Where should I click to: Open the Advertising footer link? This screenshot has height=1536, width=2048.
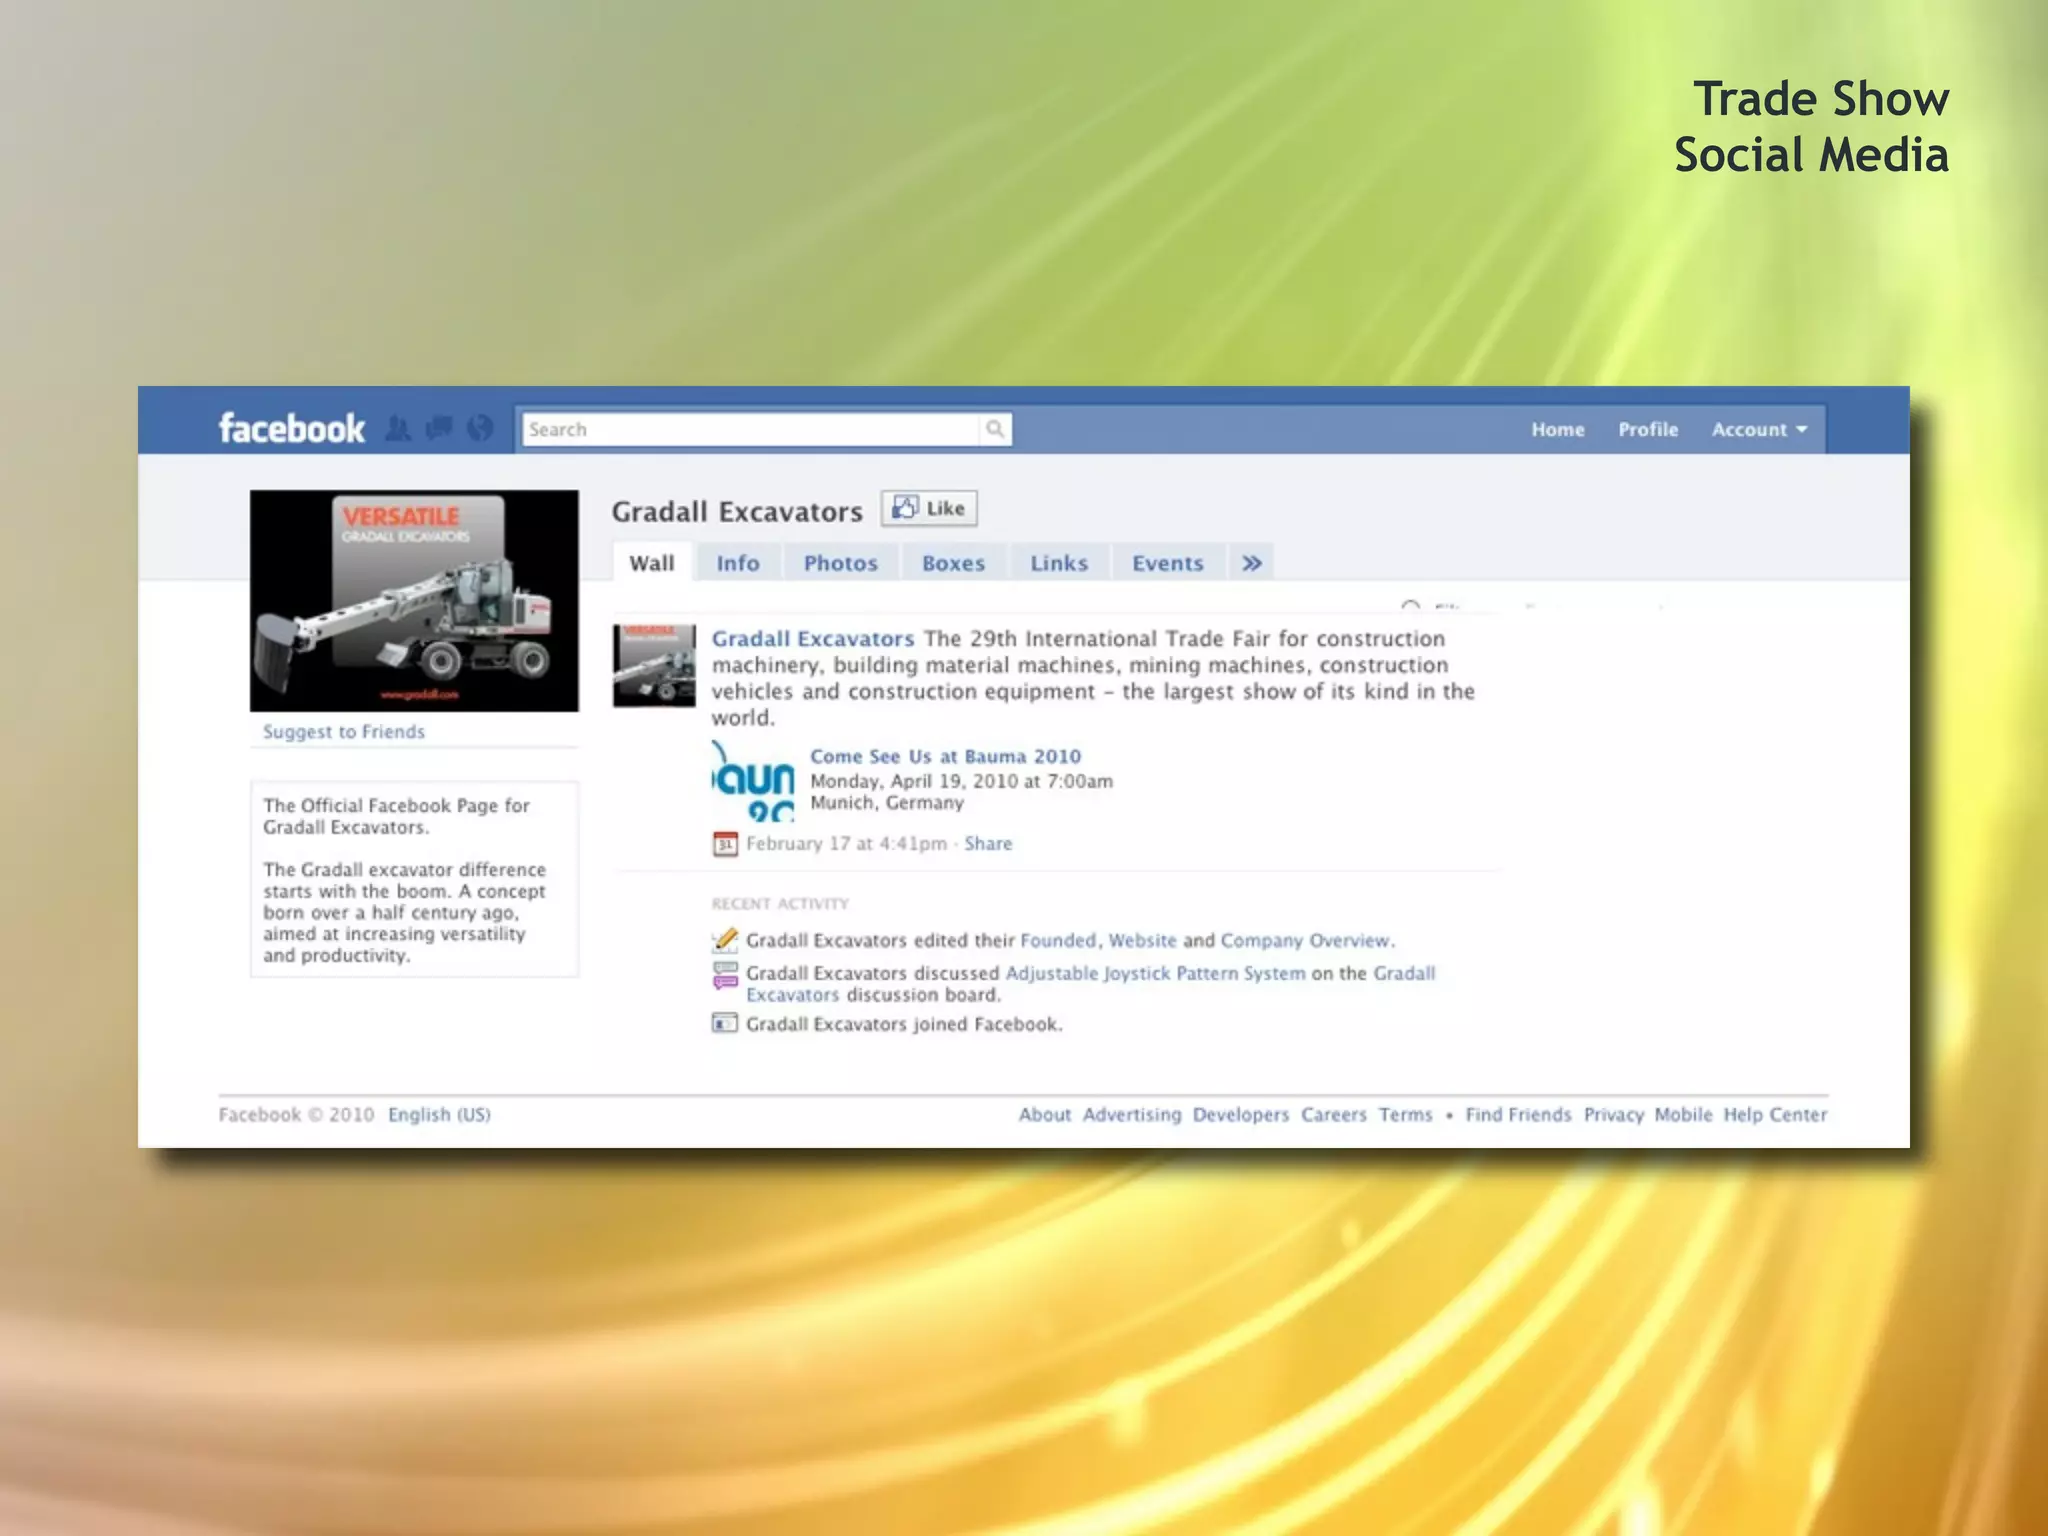click(1132, 1114)
